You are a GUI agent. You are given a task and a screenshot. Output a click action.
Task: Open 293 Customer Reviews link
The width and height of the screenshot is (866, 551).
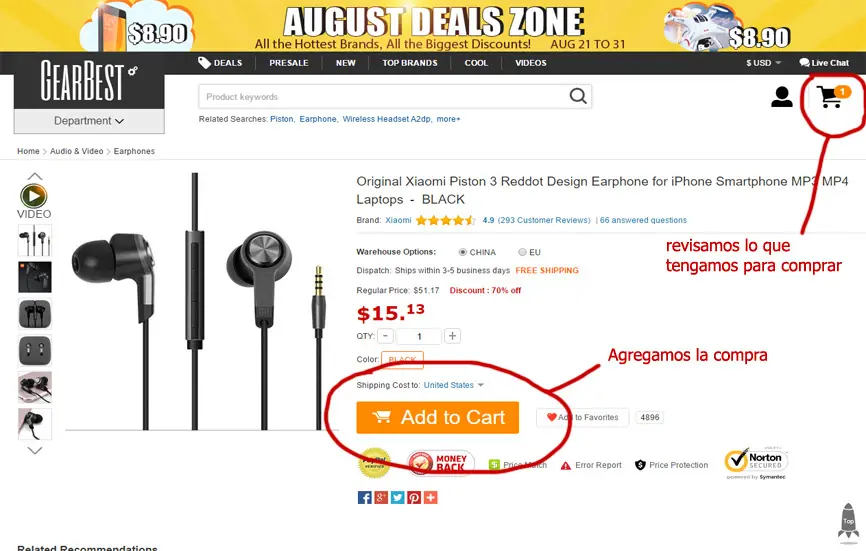[x=544, y=220]
